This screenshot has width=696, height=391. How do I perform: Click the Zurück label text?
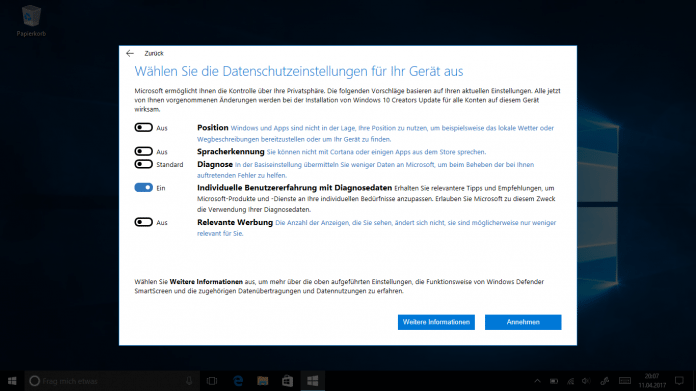point(154,53)
